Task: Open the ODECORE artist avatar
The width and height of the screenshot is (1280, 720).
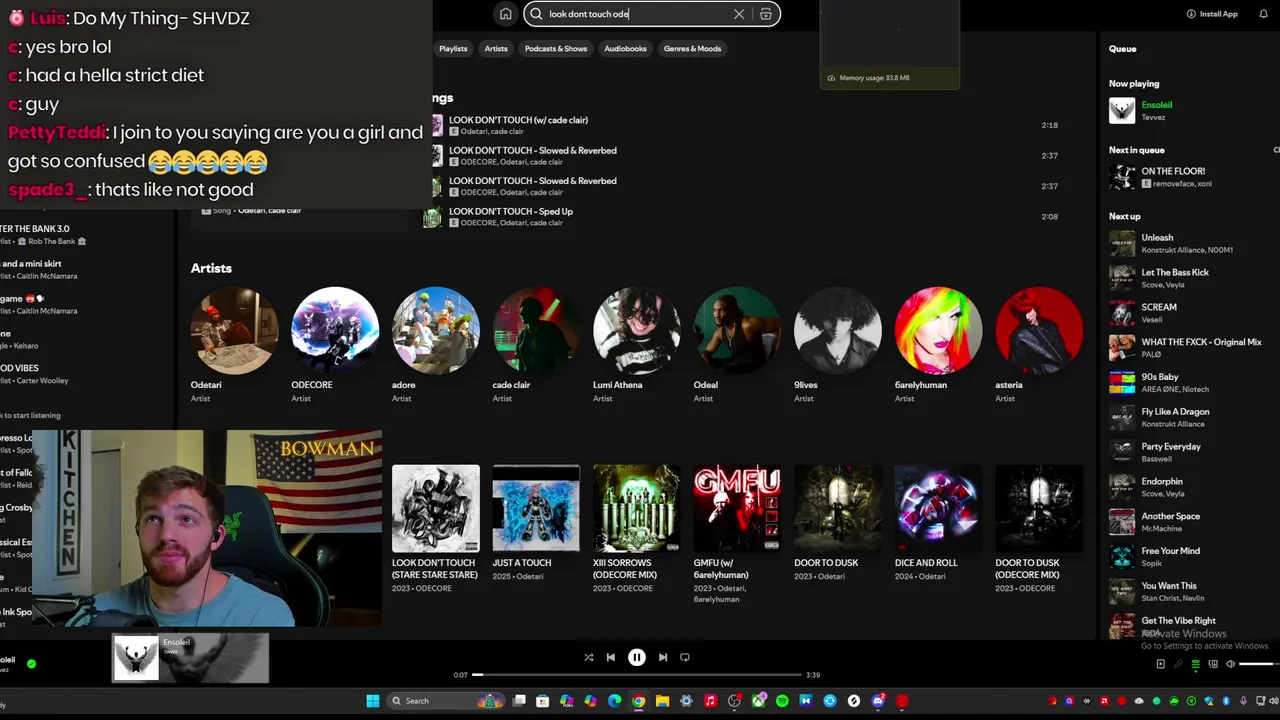Action: (x=335, y=331)
